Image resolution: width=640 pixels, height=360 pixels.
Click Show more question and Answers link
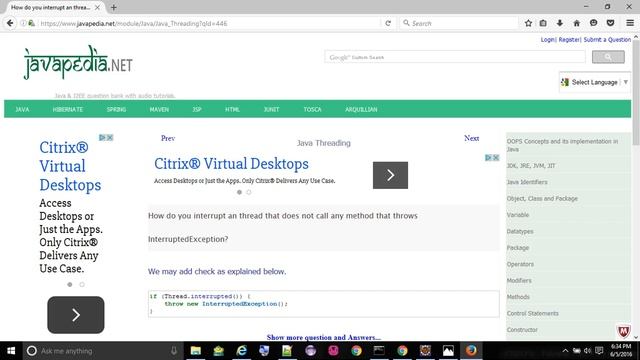pyautogui.click(x=323, y=337)
